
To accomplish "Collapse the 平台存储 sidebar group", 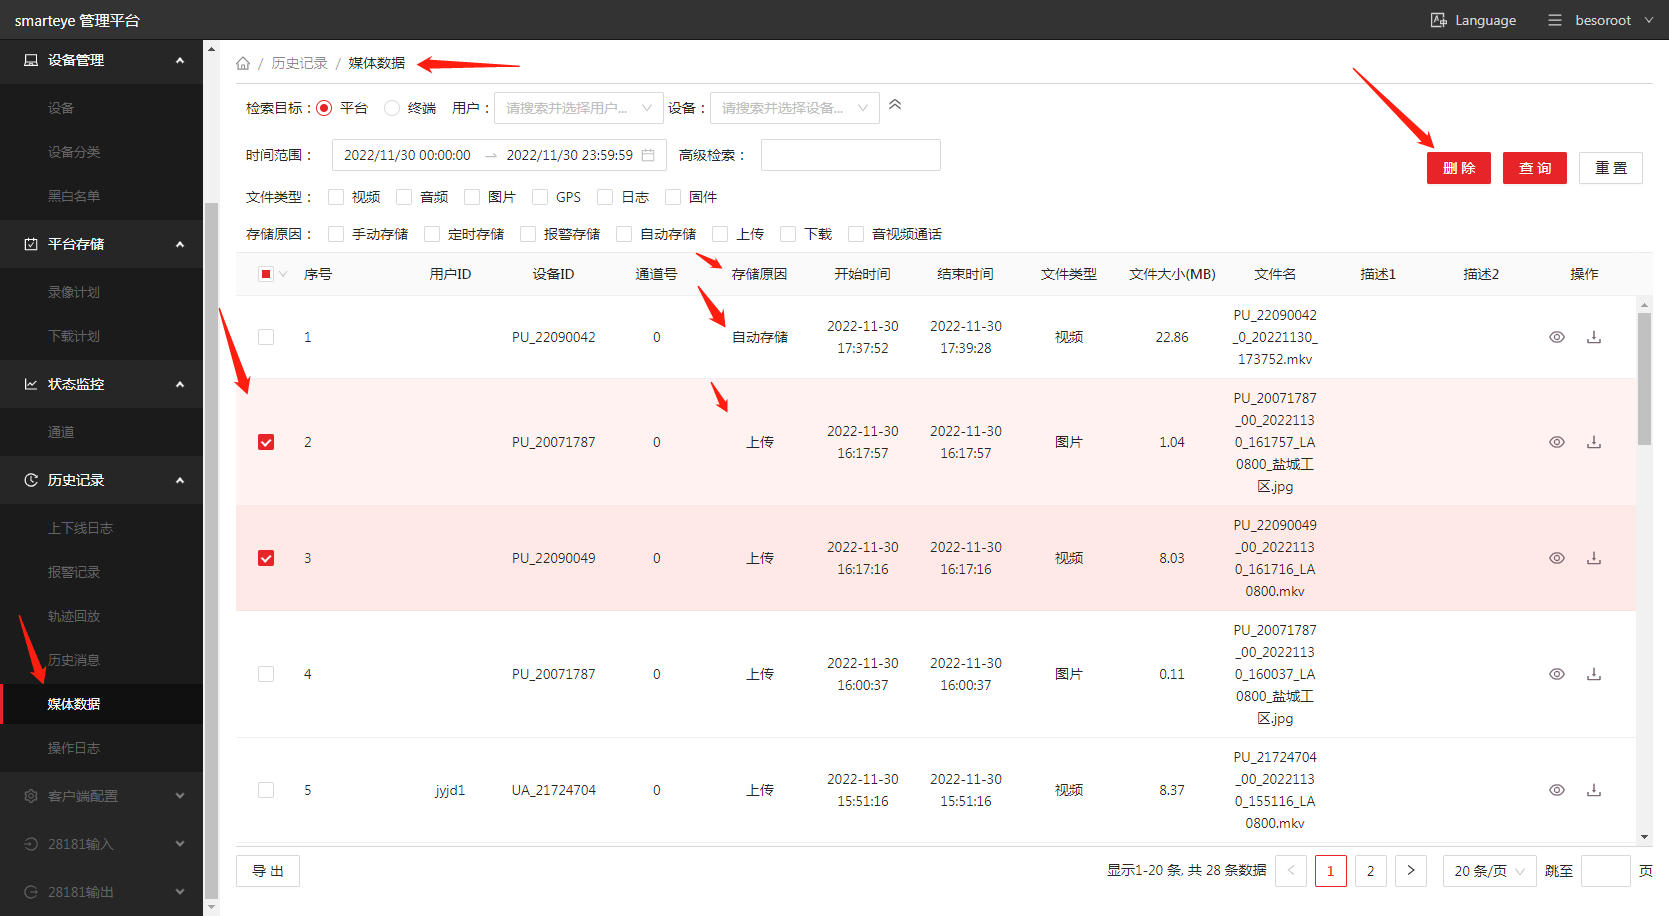I will (180, 244).
